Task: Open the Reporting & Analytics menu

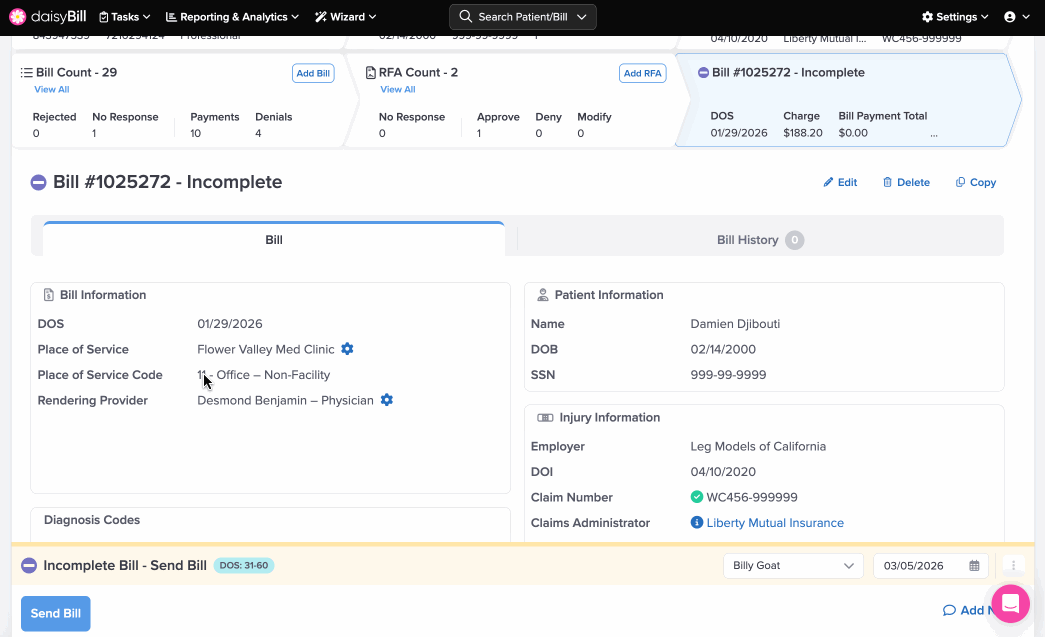Action: [233, 17]
